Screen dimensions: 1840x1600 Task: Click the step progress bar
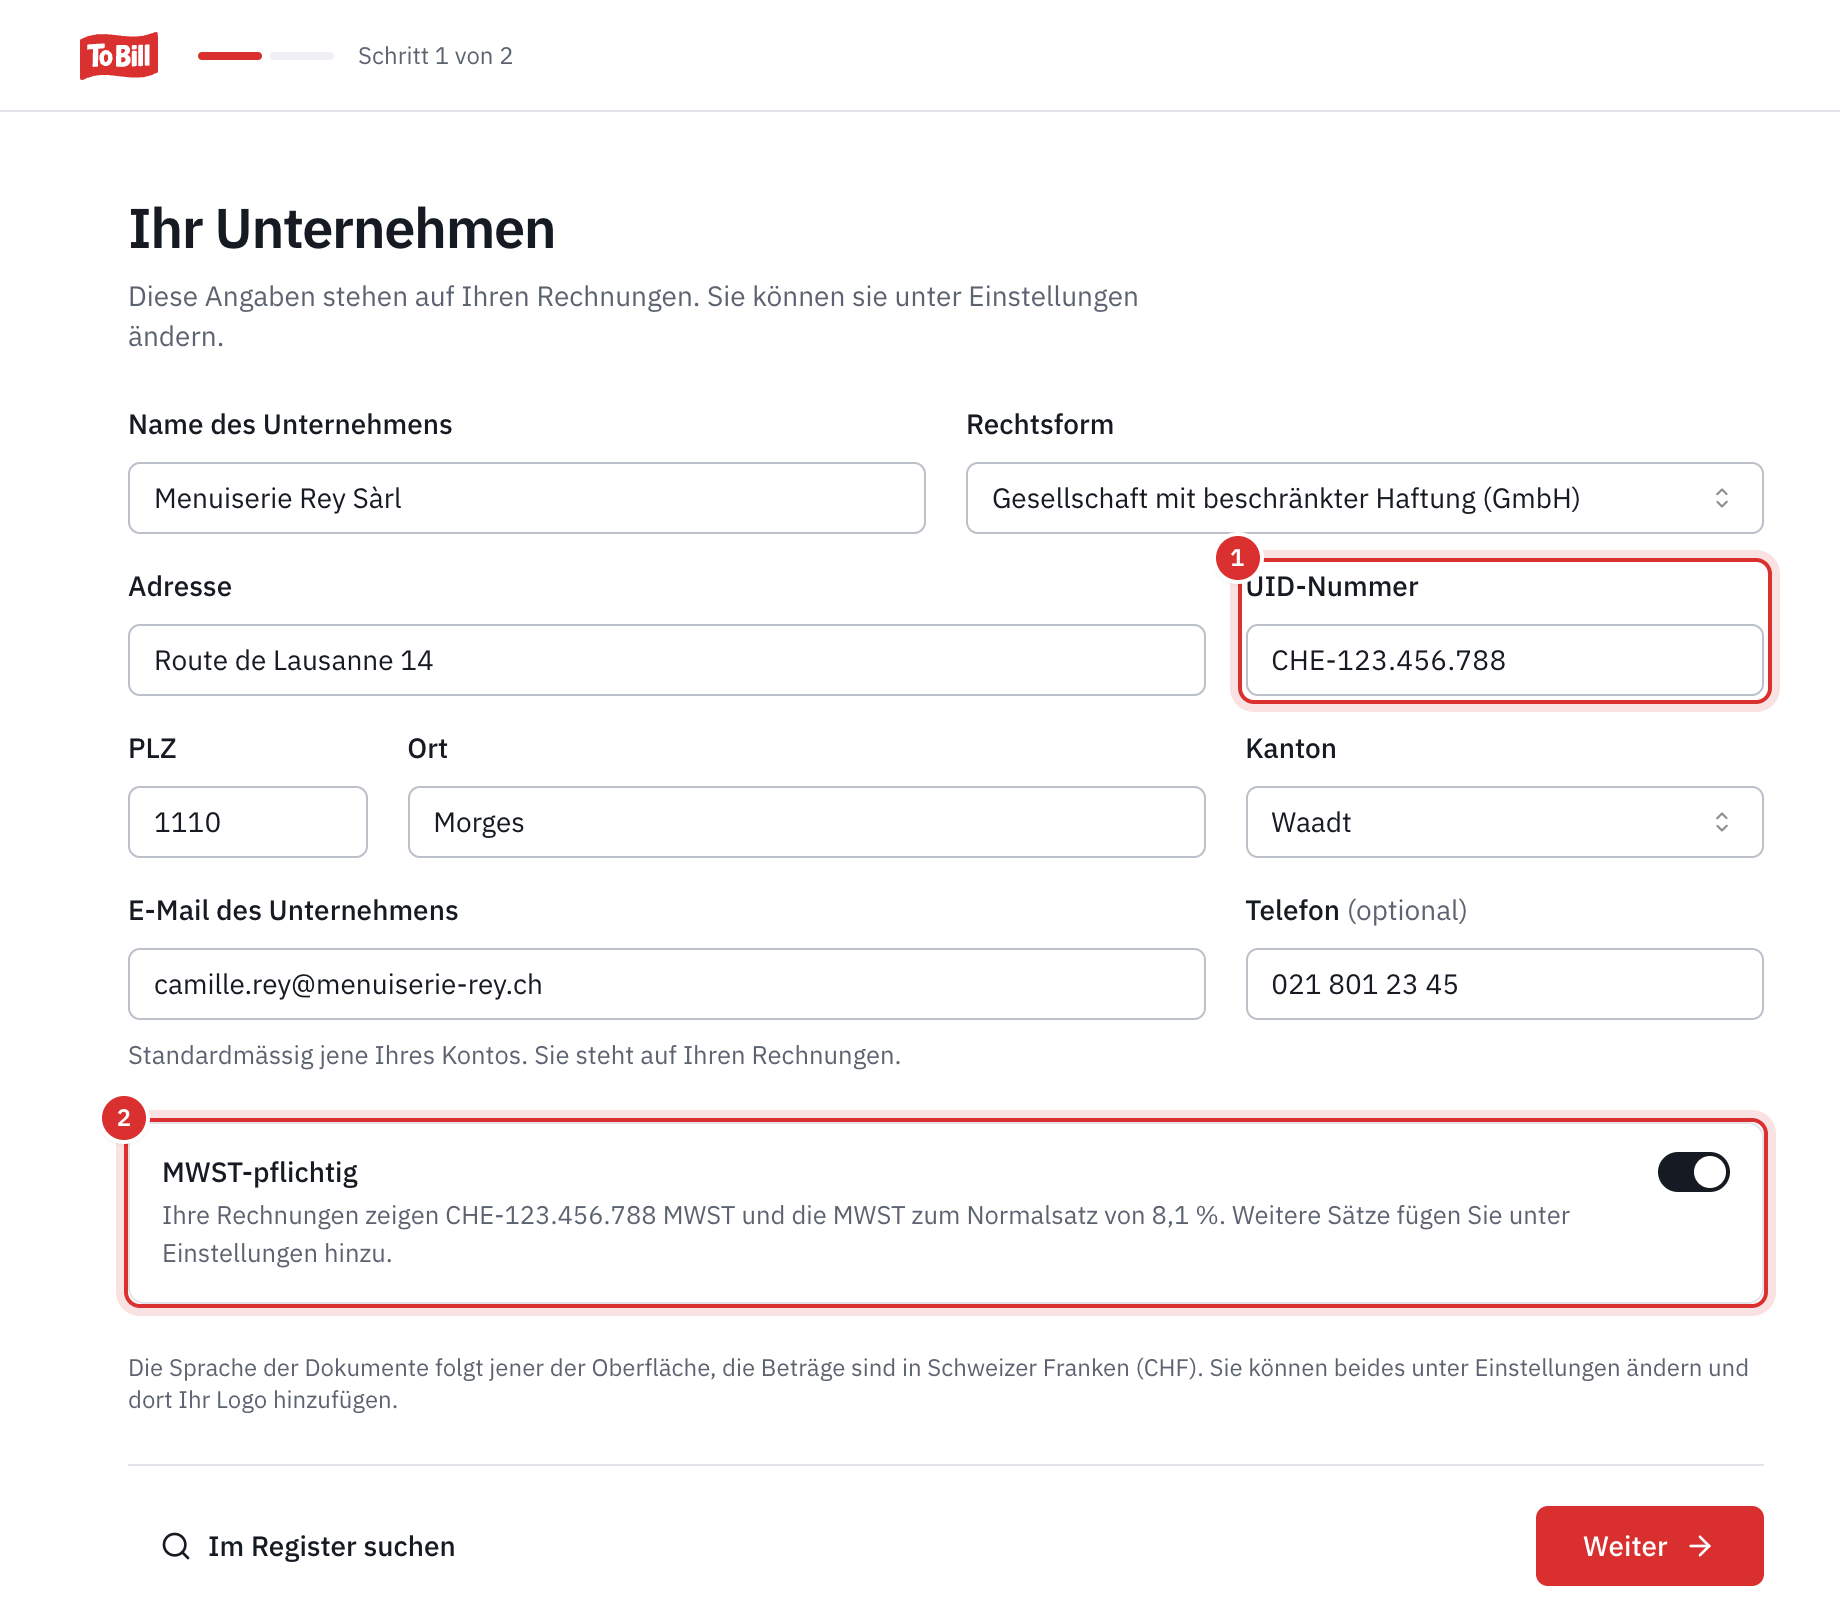coord(266,56)
